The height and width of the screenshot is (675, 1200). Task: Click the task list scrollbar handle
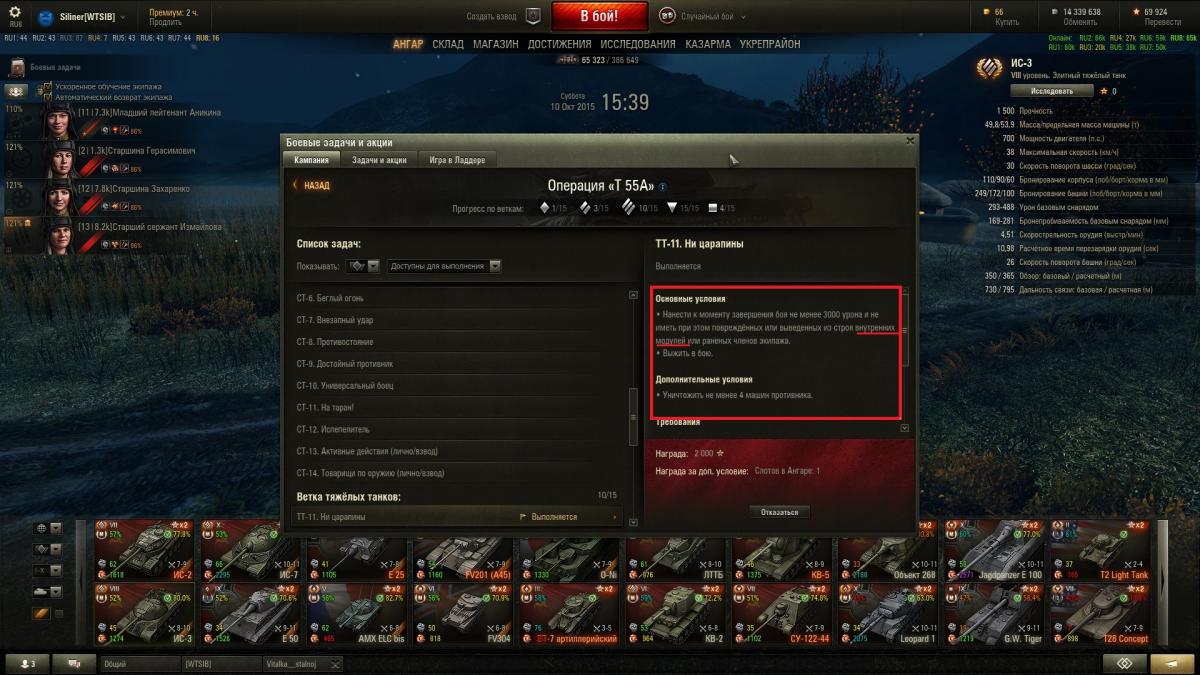coord(632,417)
